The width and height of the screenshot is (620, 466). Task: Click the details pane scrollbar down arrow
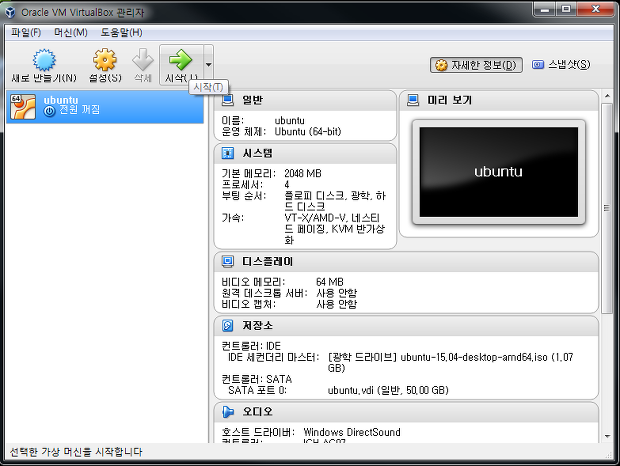pos(607,436)
